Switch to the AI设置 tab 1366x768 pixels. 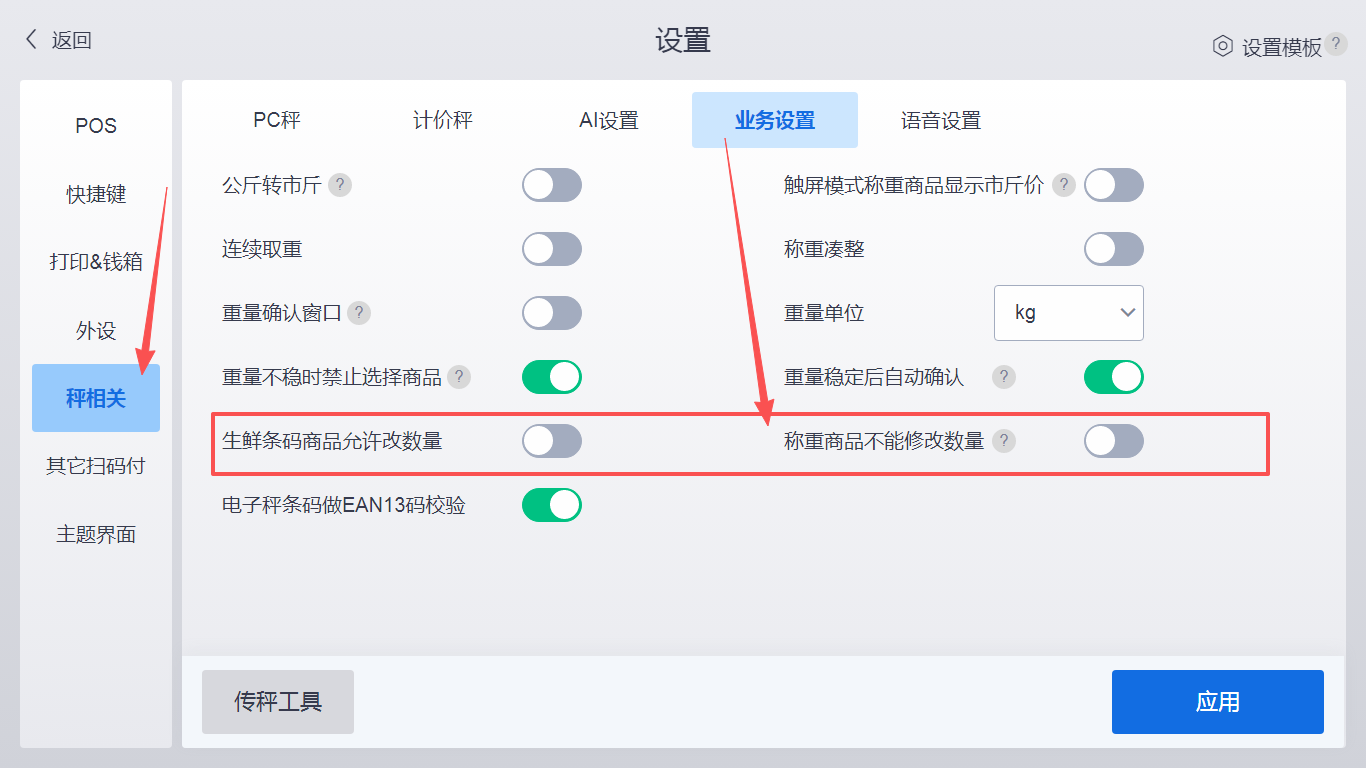608,121
